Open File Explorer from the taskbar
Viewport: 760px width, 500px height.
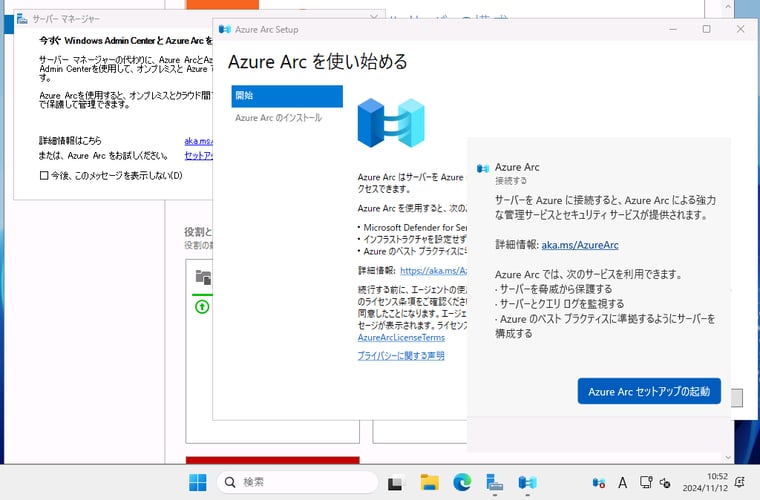pos(429,482)
